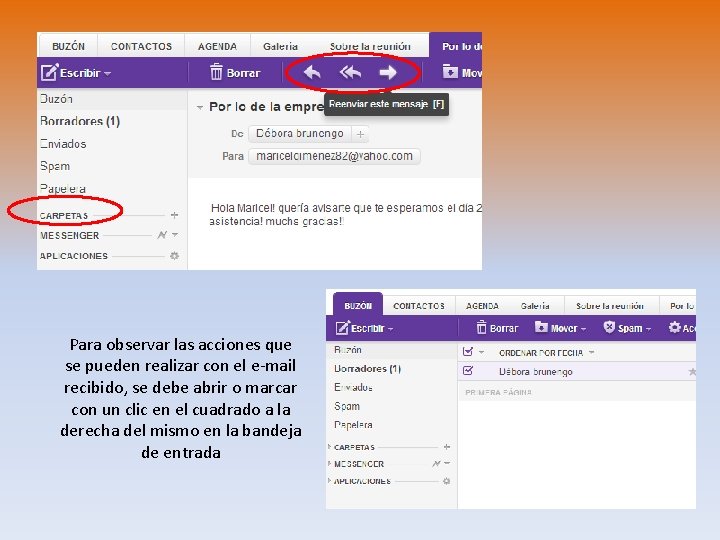Open Spam folder in inbox-list view sidebar
This screenshot has height=540, width=720.
point(347,406)
